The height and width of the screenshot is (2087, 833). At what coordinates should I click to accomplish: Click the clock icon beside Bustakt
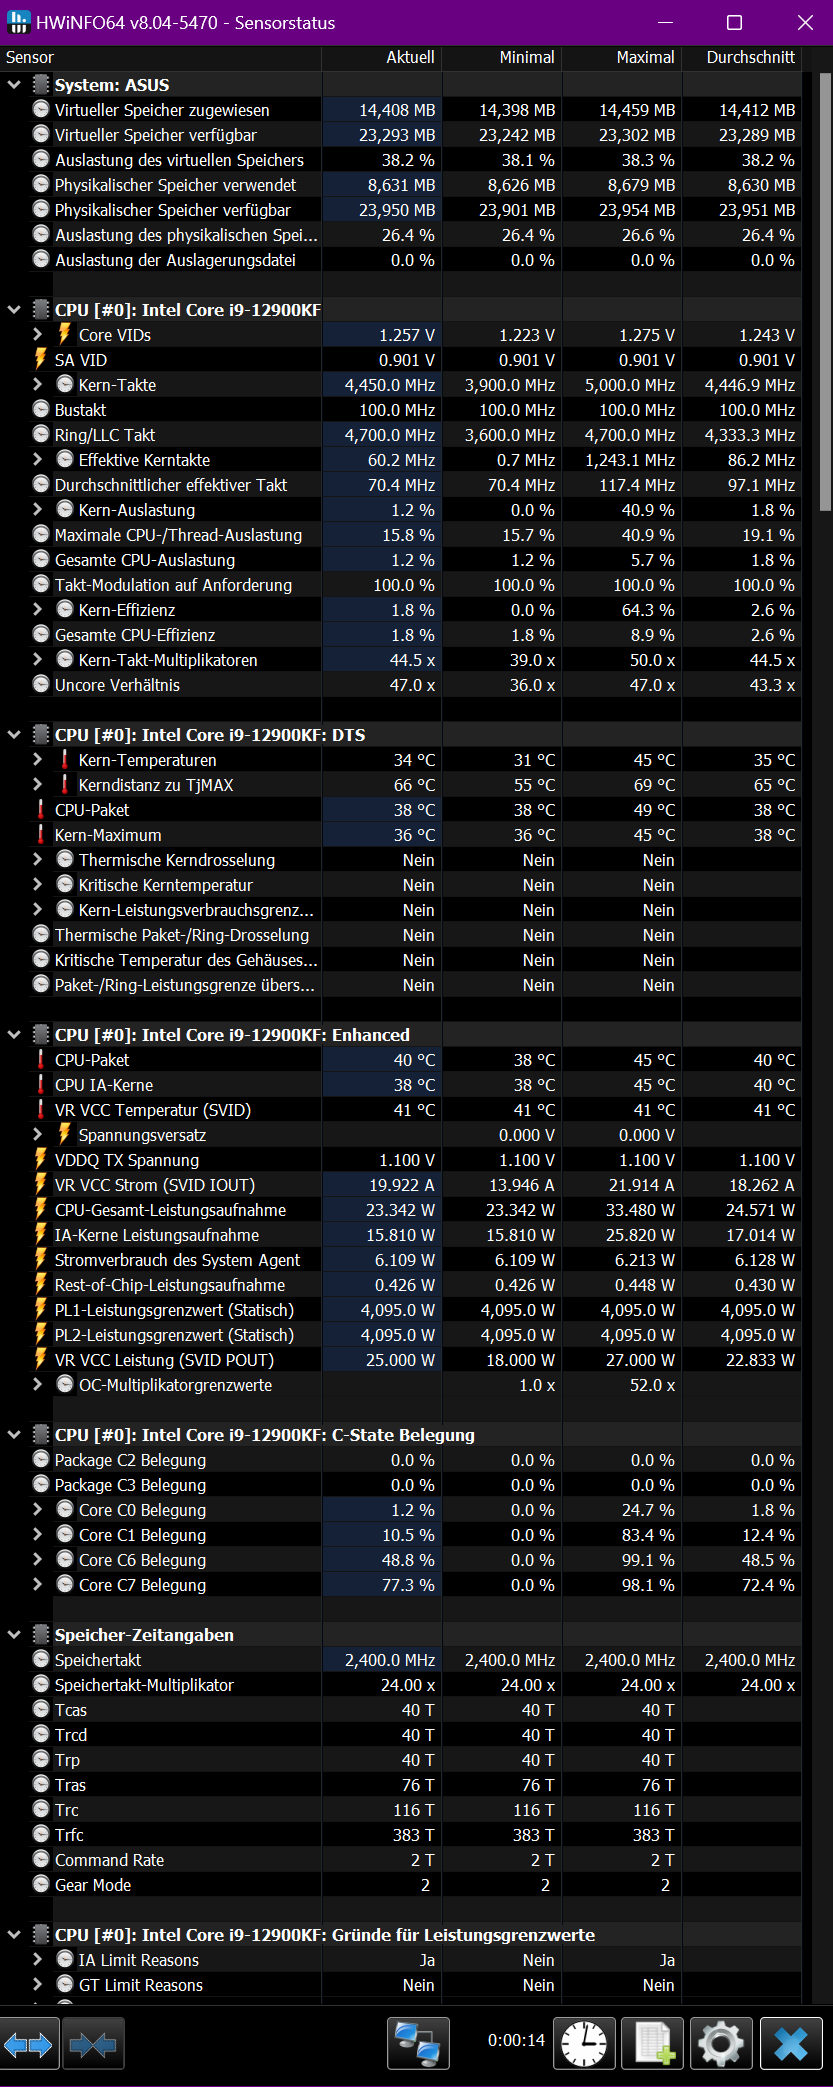pos(41,409)
